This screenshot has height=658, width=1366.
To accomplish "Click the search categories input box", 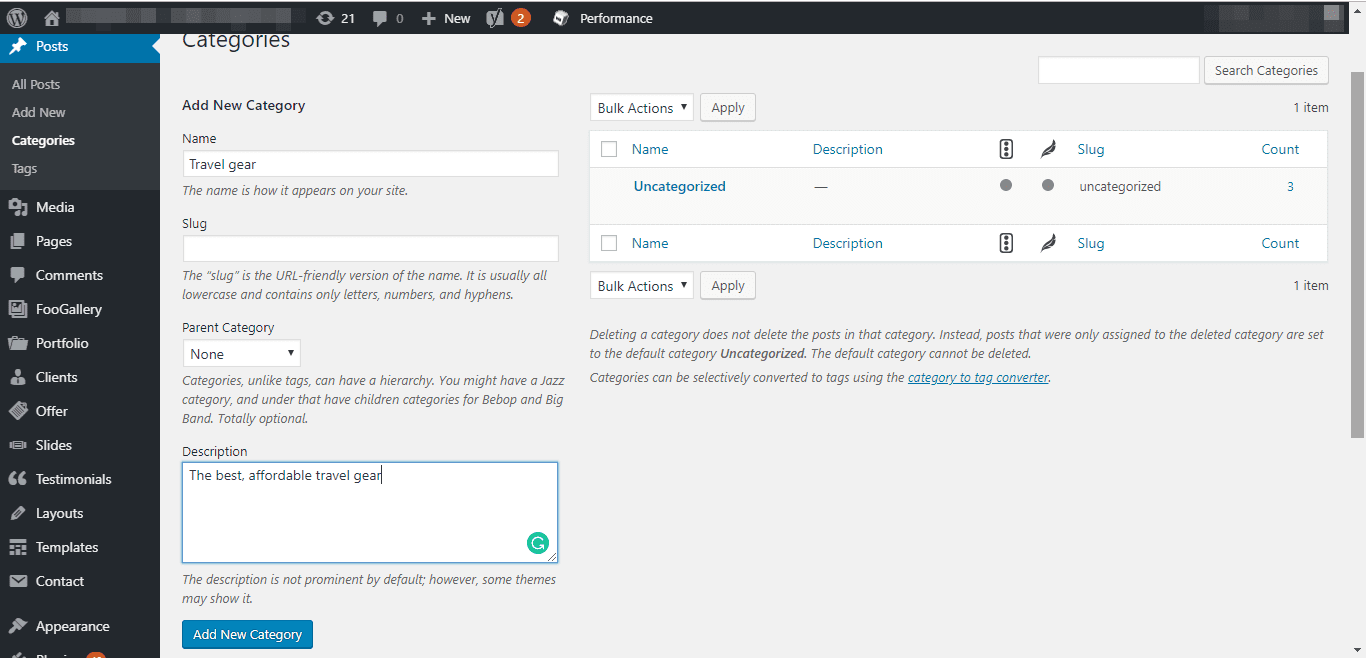I will click(x=1119, y=70).
